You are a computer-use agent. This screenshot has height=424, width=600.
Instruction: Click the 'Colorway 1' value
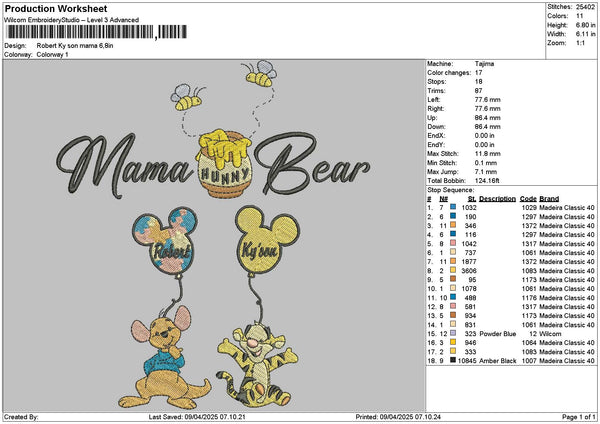[x=52, y=55]
